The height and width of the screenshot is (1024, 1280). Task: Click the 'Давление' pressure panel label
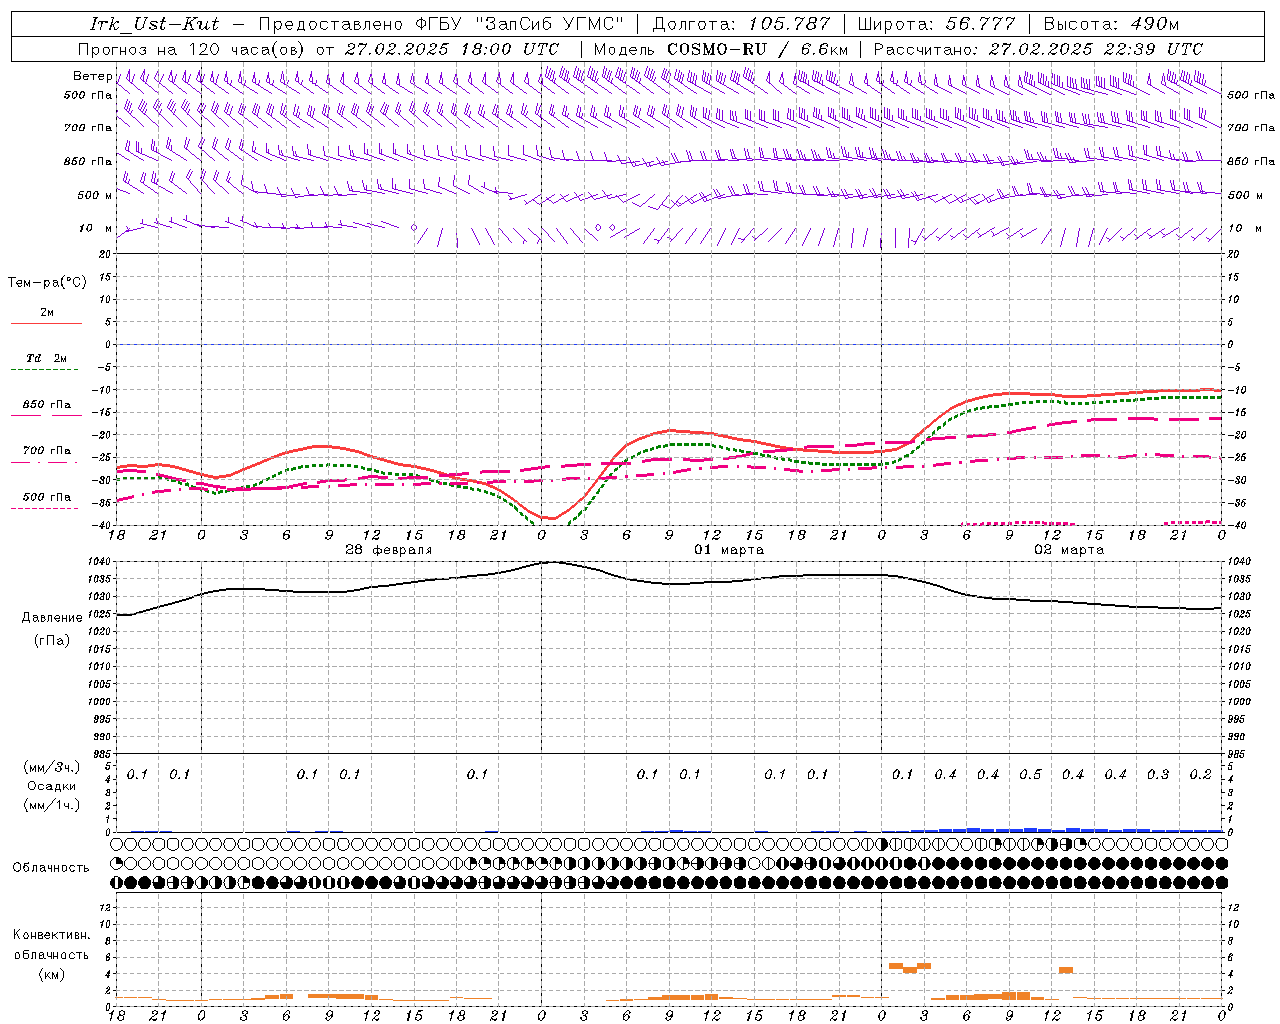(x=52, y=617)
